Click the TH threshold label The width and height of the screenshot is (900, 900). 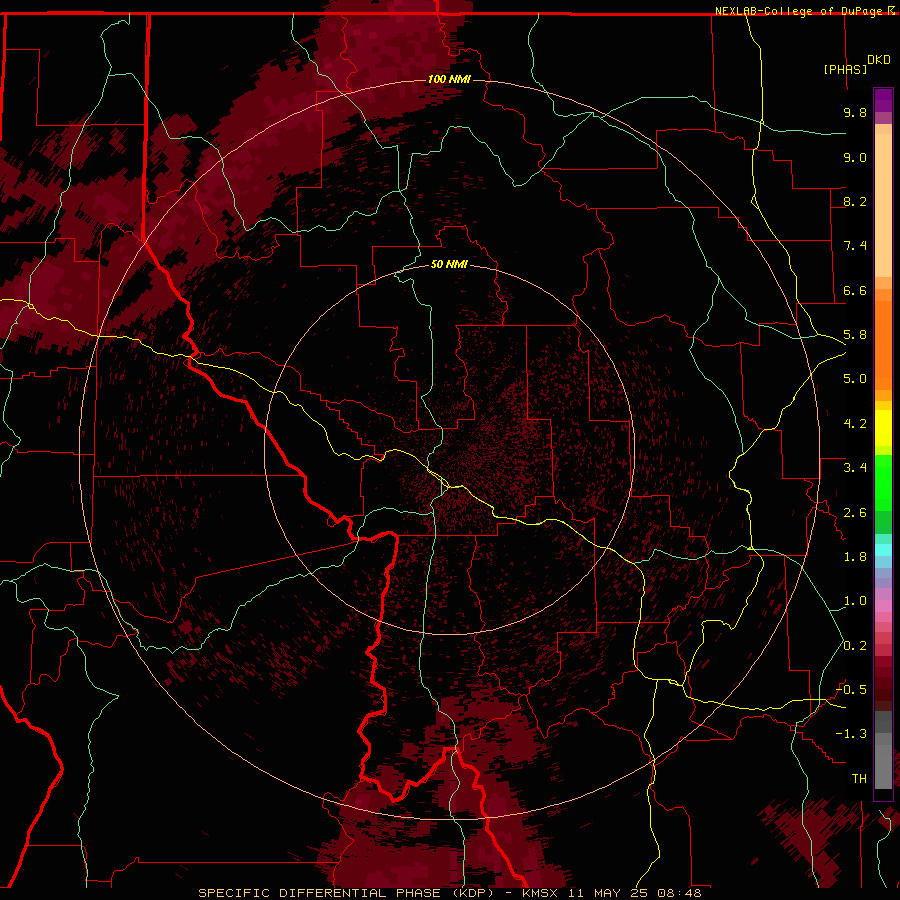coord(859,778)
